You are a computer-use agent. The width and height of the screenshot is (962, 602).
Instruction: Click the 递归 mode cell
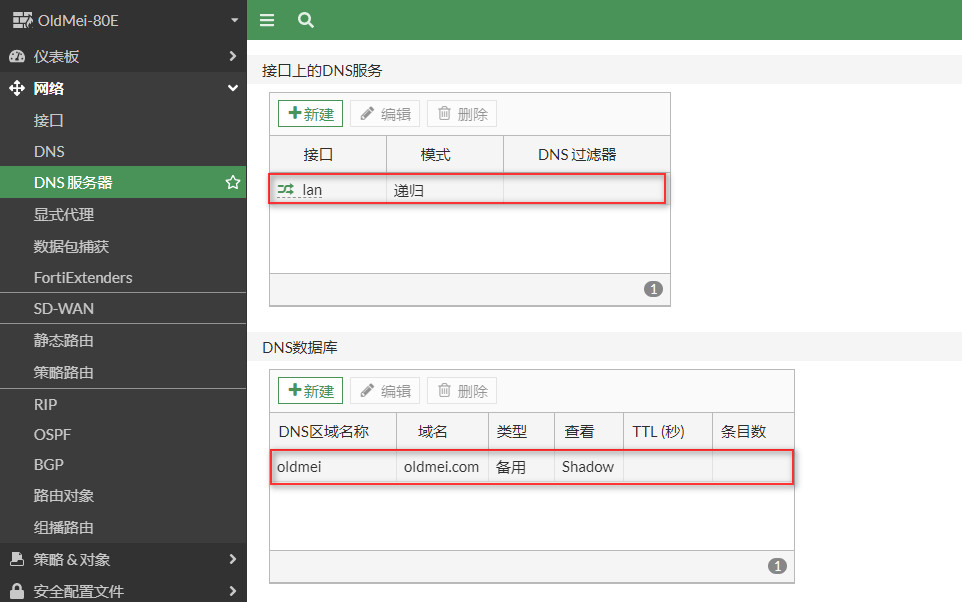pyautogui.click(x=445, y=190)
